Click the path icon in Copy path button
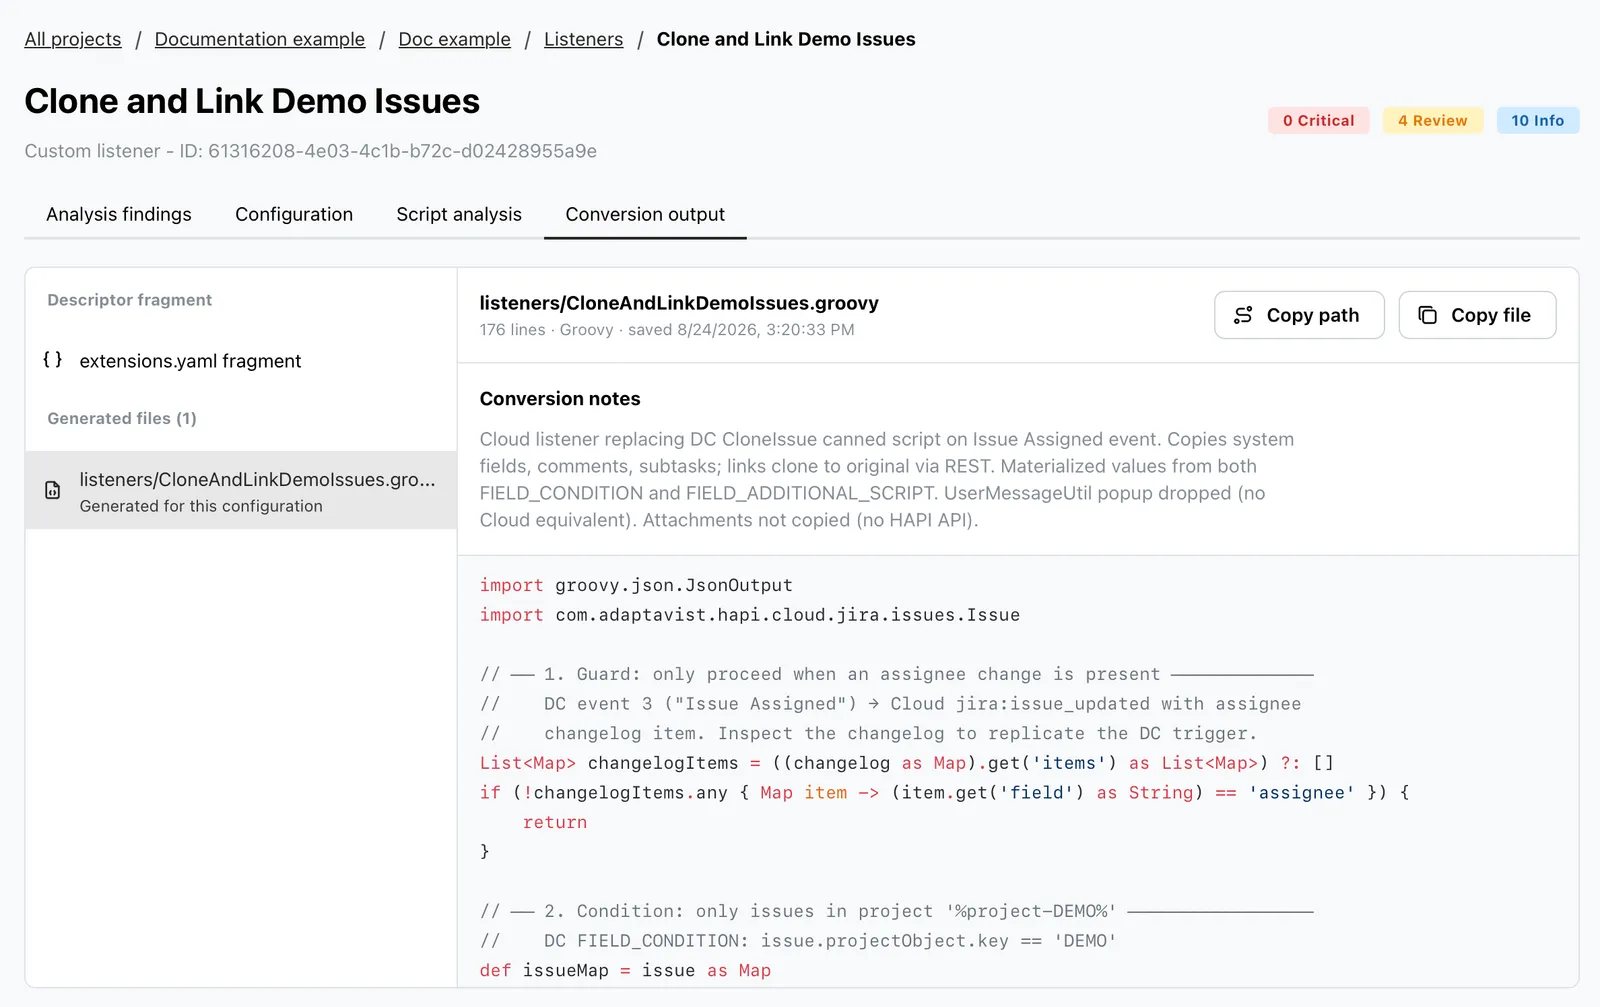Screen dimensions: 1600x1007 pos(1243,315)
